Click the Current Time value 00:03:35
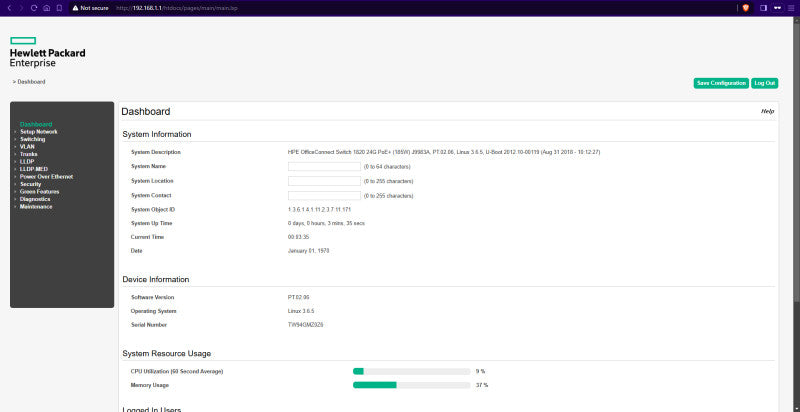The width and height of the screenshot is (800, 412). pos(298,237)
